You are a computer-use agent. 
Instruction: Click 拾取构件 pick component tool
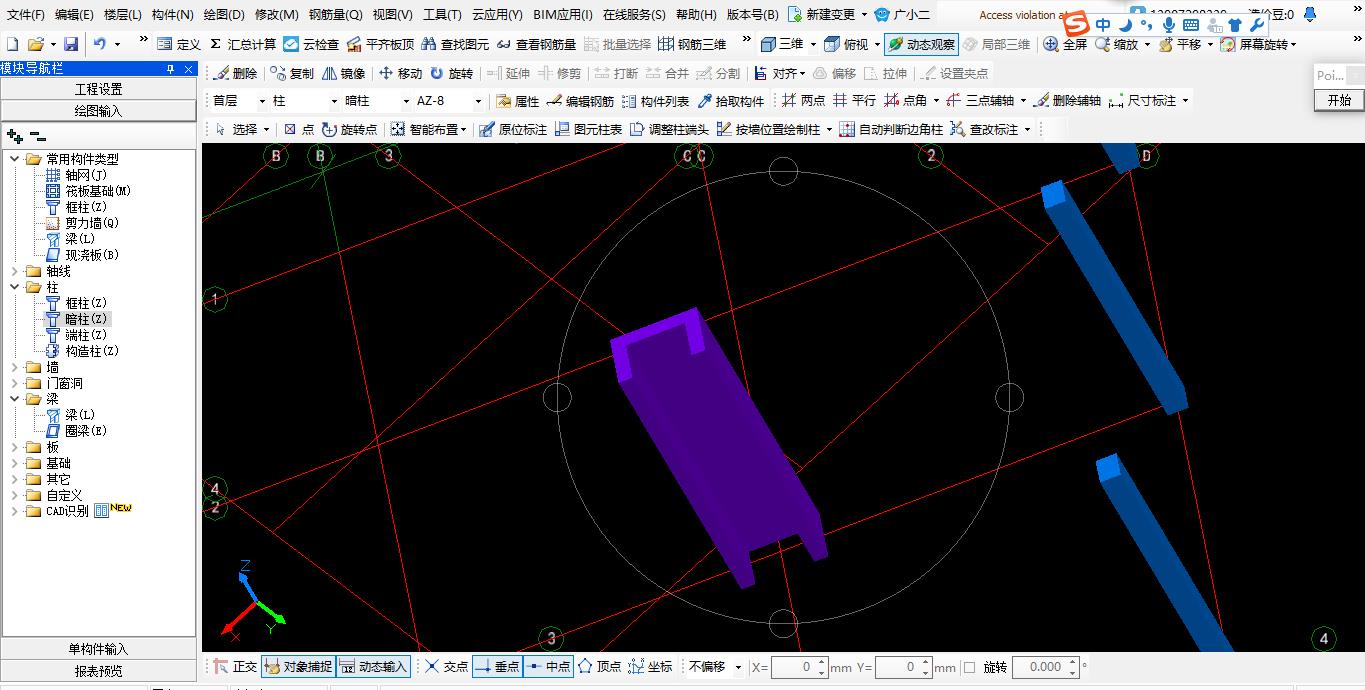(730, 101)
